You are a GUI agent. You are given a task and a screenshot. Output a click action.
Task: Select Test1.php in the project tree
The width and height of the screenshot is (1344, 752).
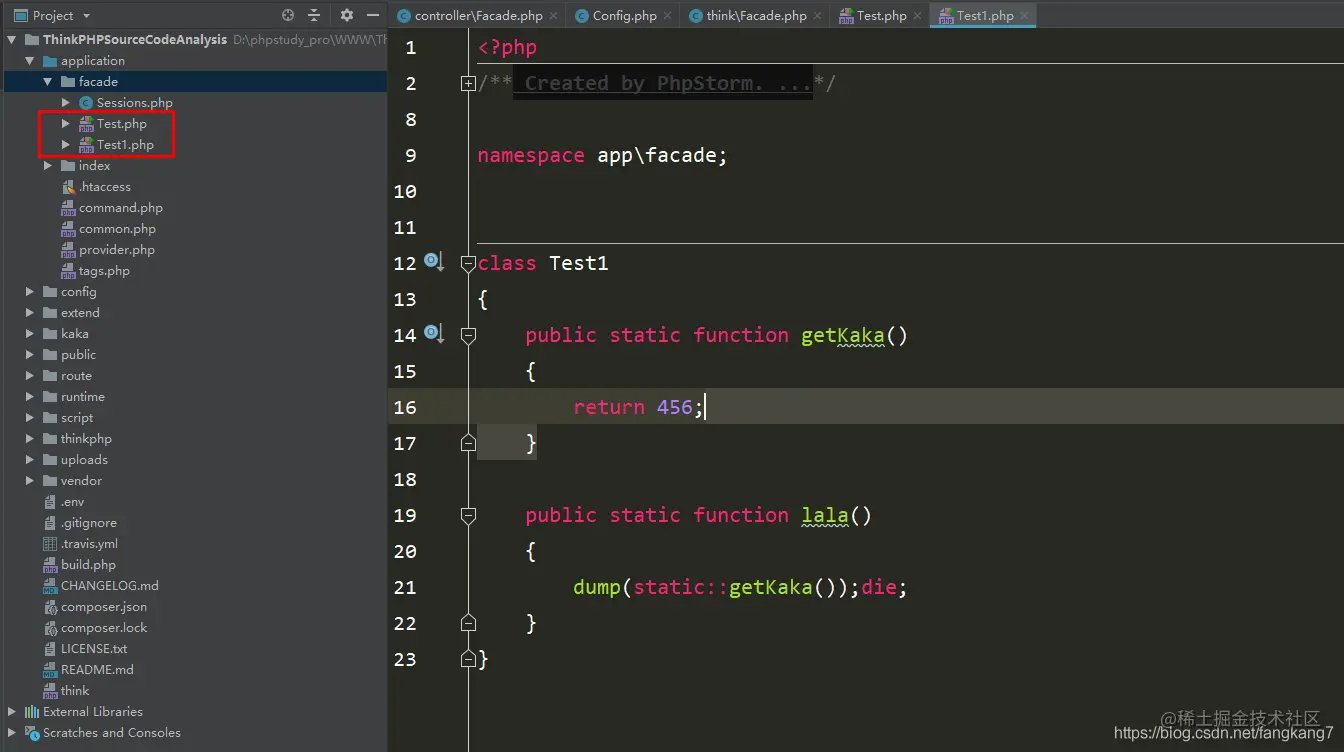(125, 145)
